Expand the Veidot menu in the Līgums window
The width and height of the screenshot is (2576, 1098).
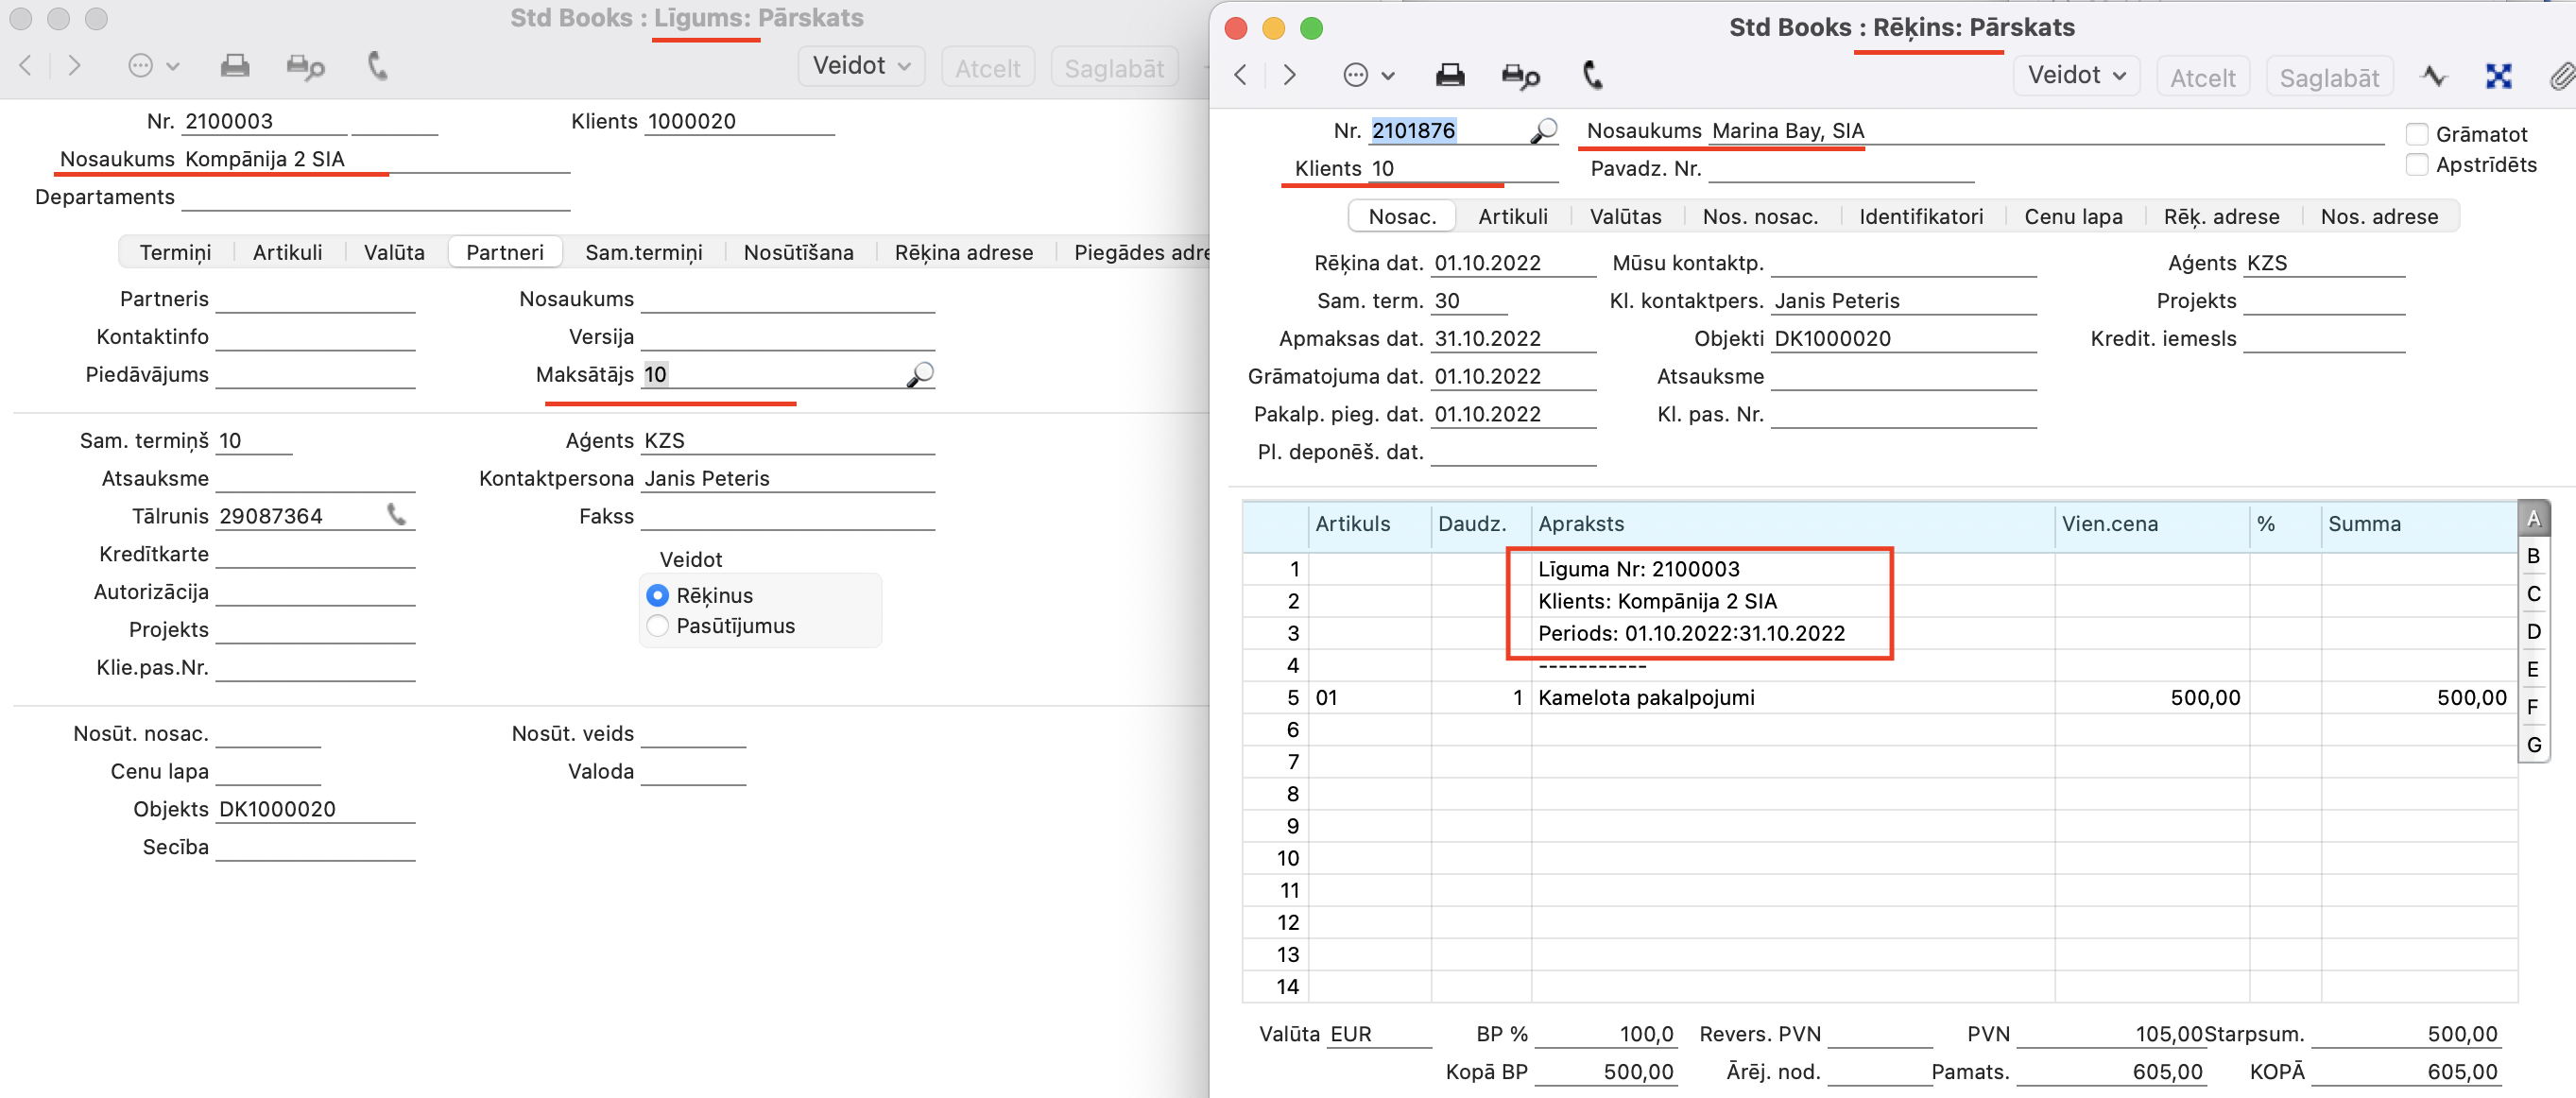861,66
